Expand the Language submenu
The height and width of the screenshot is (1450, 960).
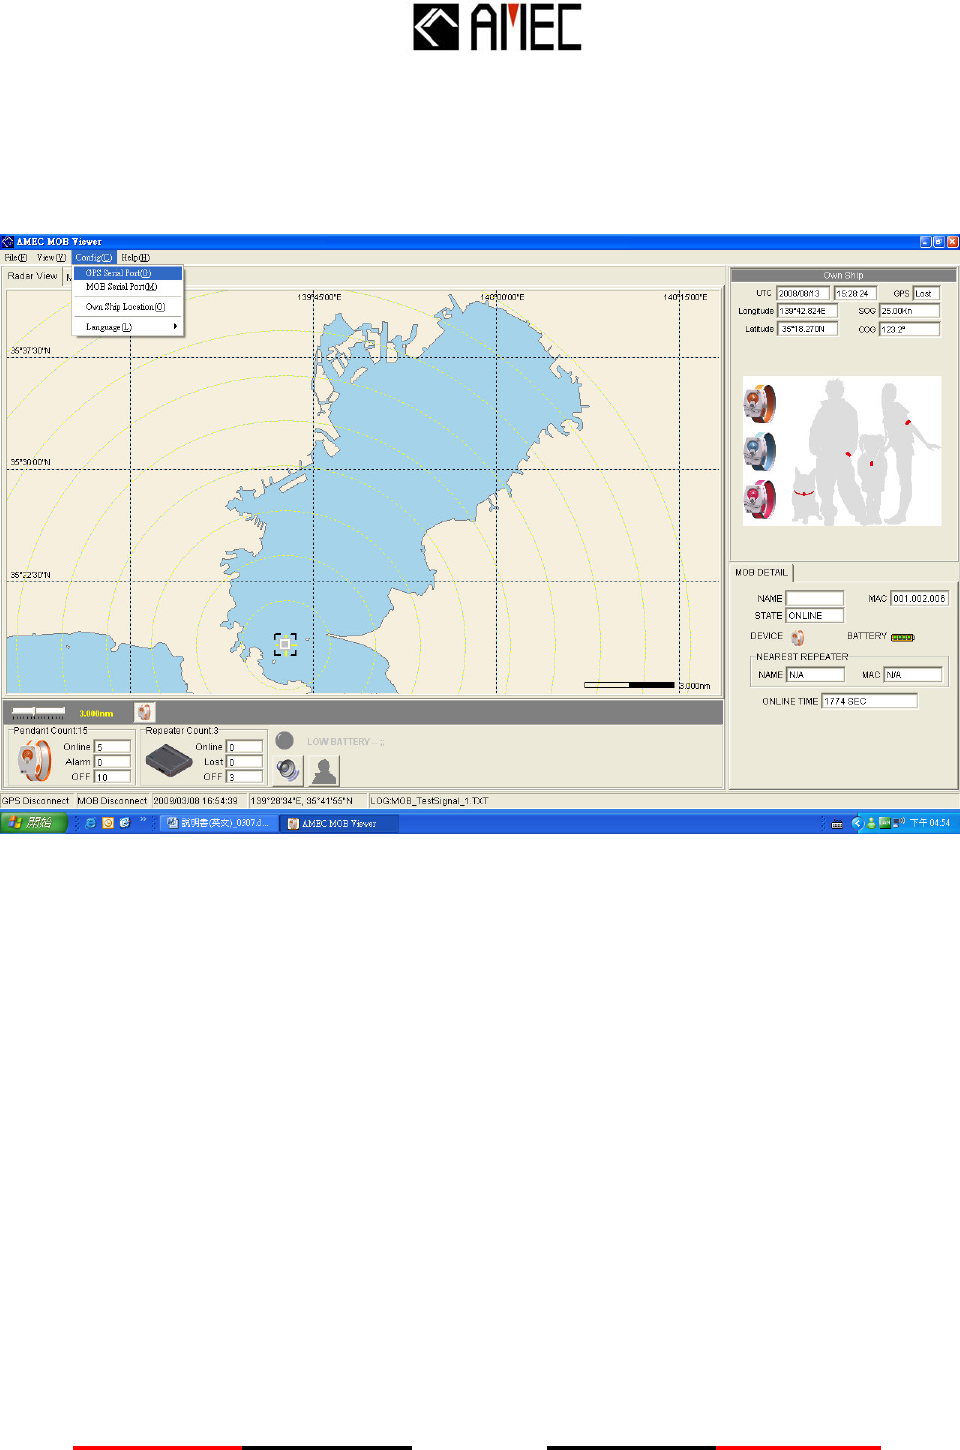[128, 327]
